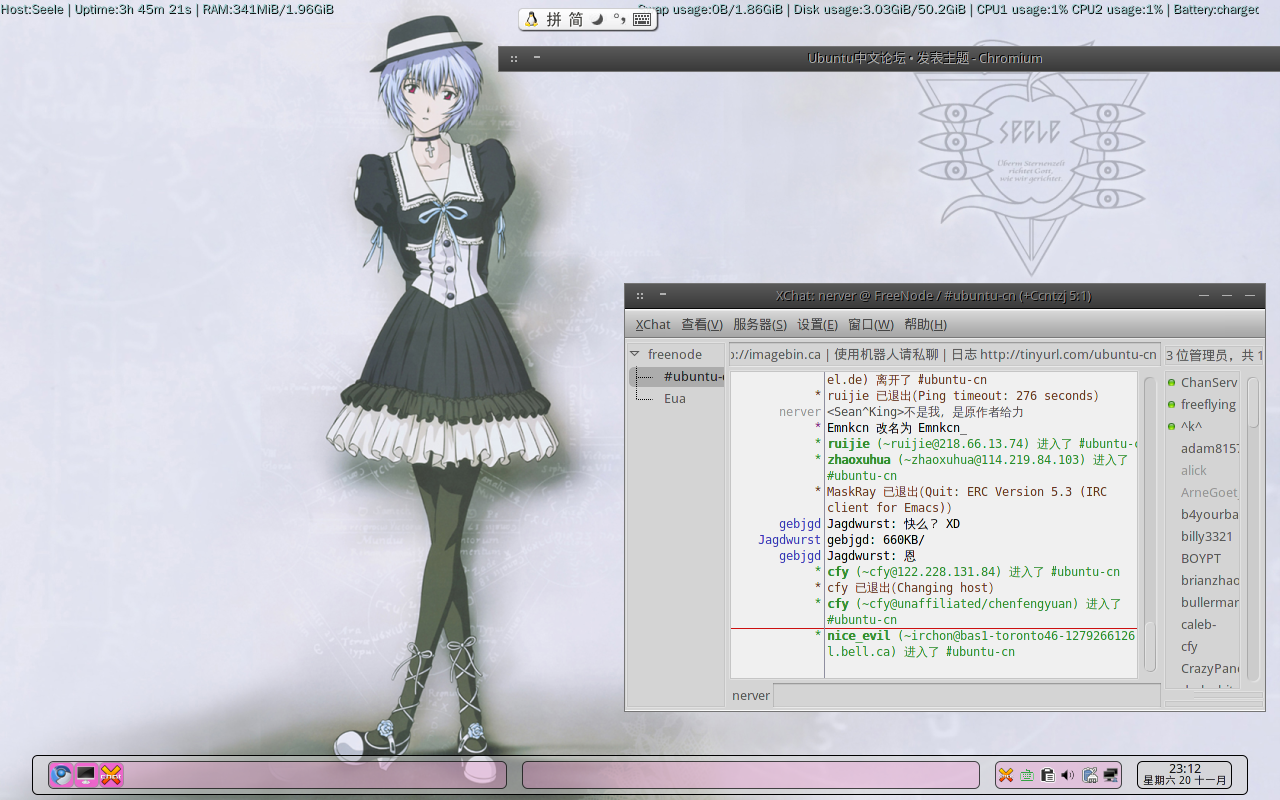Select BOYPT in user list

coord(1201,558)
